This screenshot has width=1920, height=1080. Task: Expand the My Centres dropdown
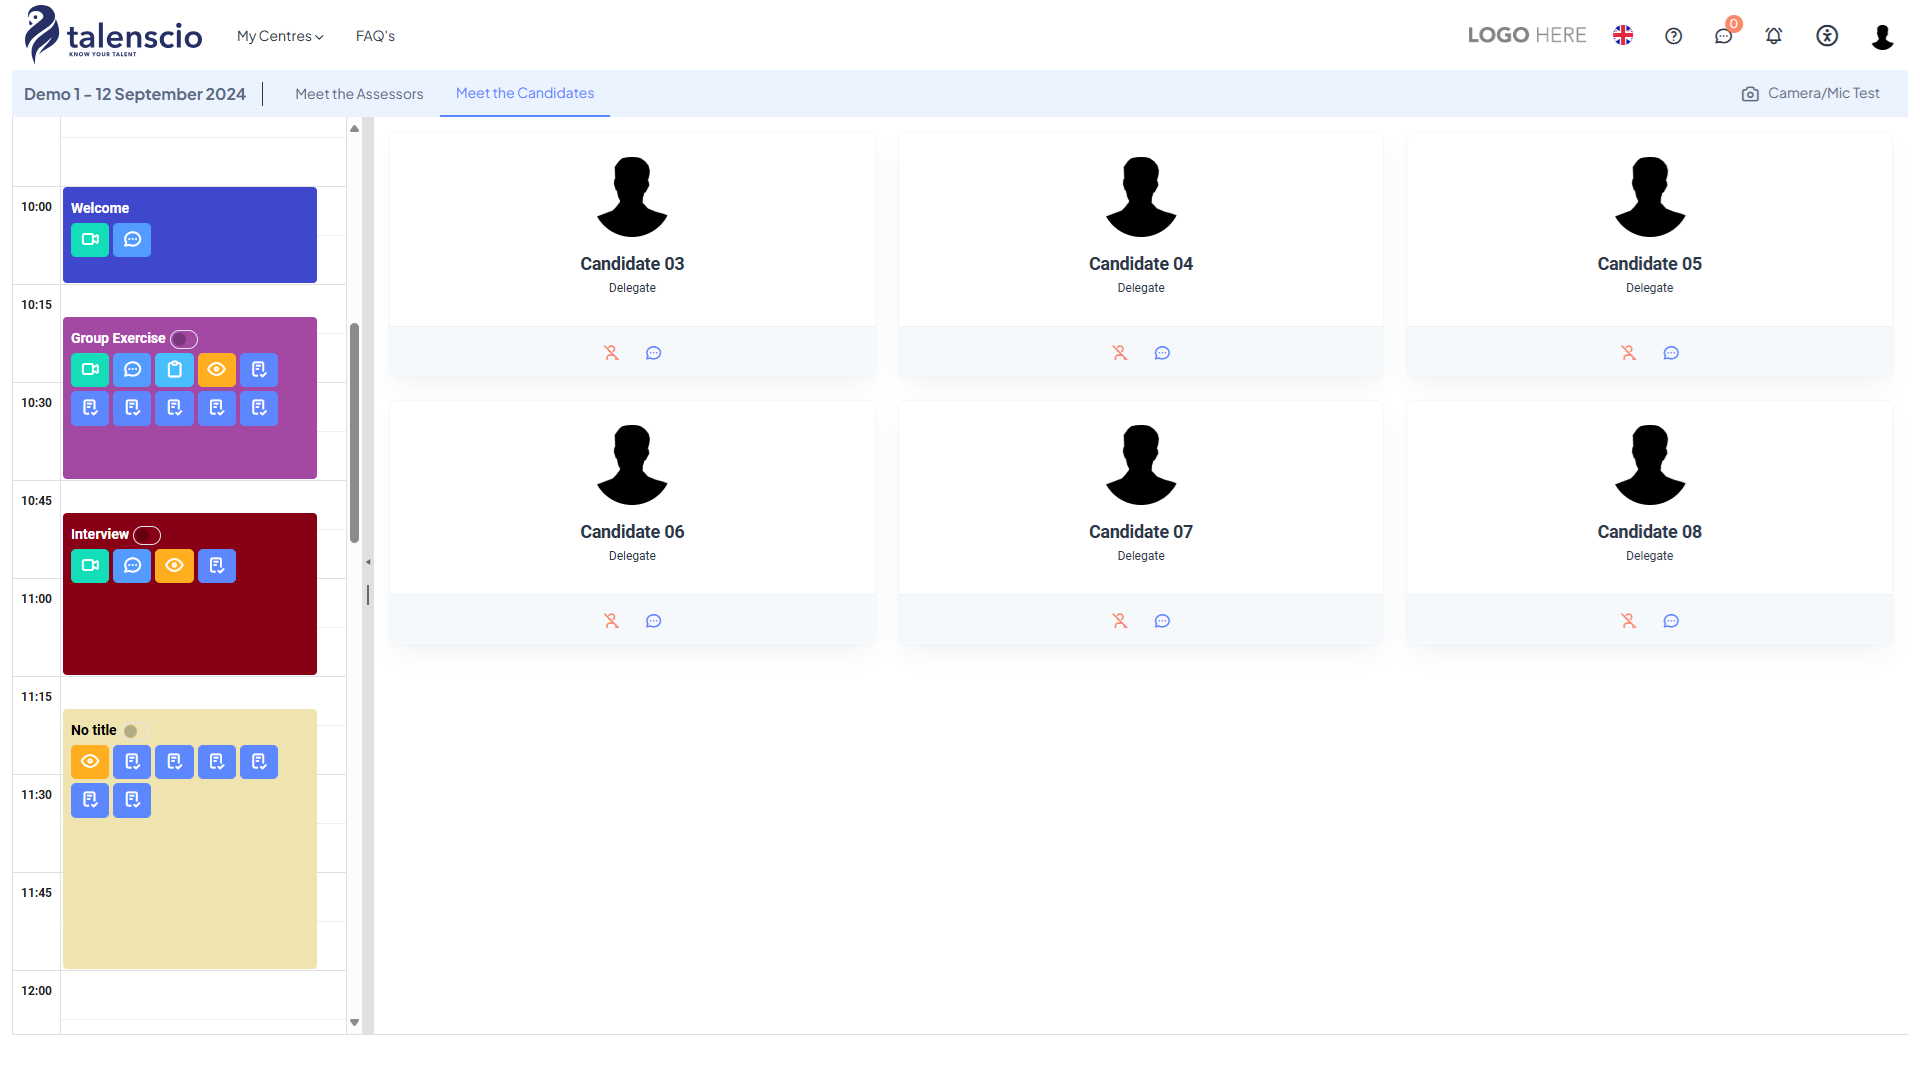pyautogui.click(x=280, y=36)
